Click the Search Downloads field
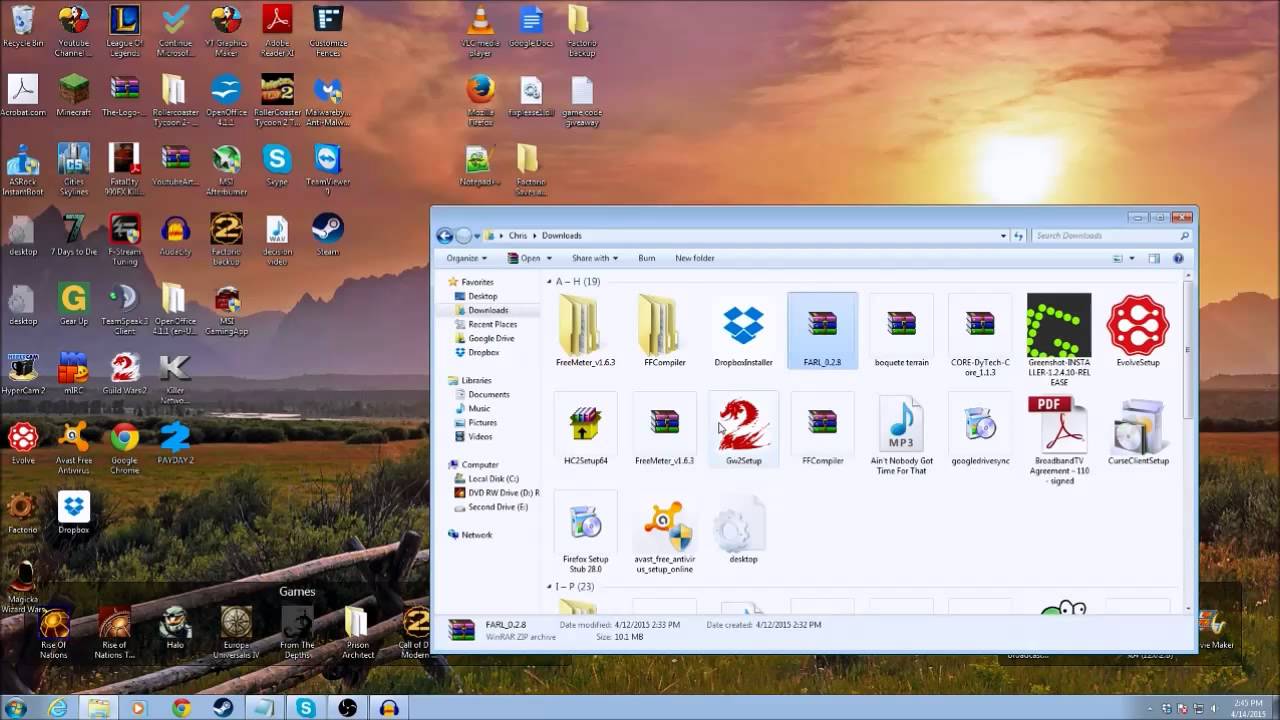The height and width of the screenshot is (720, 1280). [x=1112, y=236]
